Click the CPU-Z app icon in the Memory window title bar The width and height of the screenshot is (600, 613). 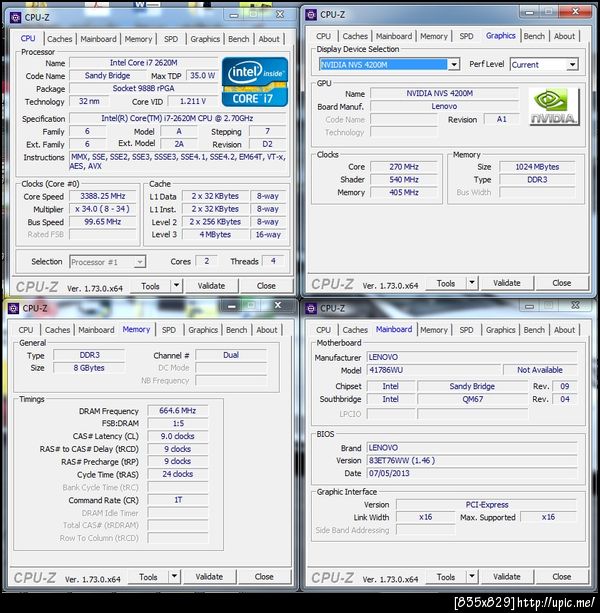coord(14,308)
